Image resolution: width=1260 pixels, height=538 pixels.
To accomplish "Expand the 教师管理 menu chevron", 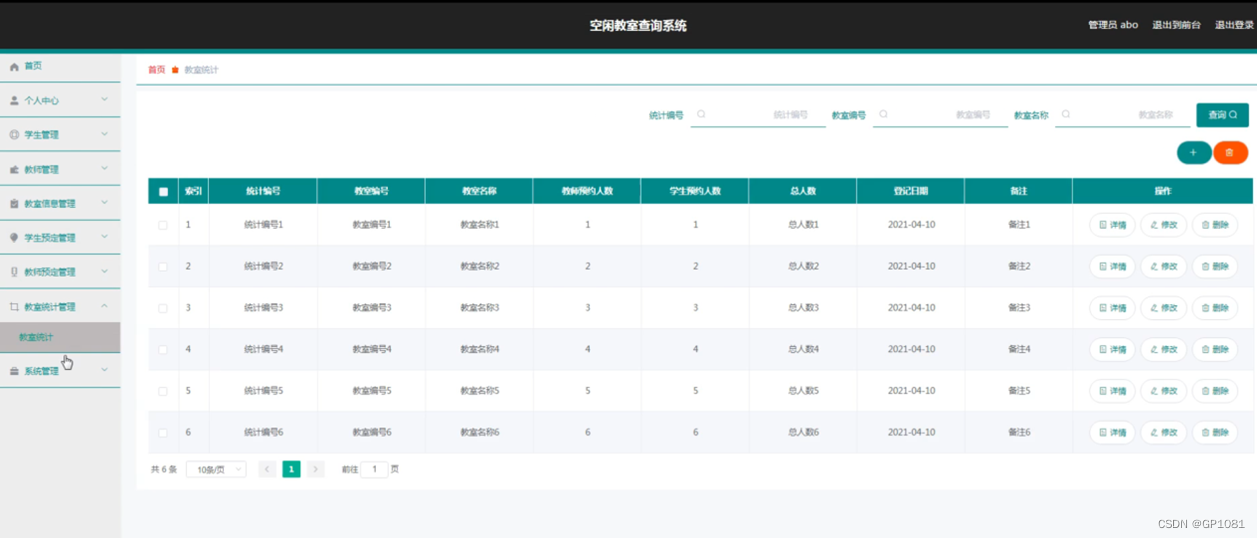I will [105, 169].
